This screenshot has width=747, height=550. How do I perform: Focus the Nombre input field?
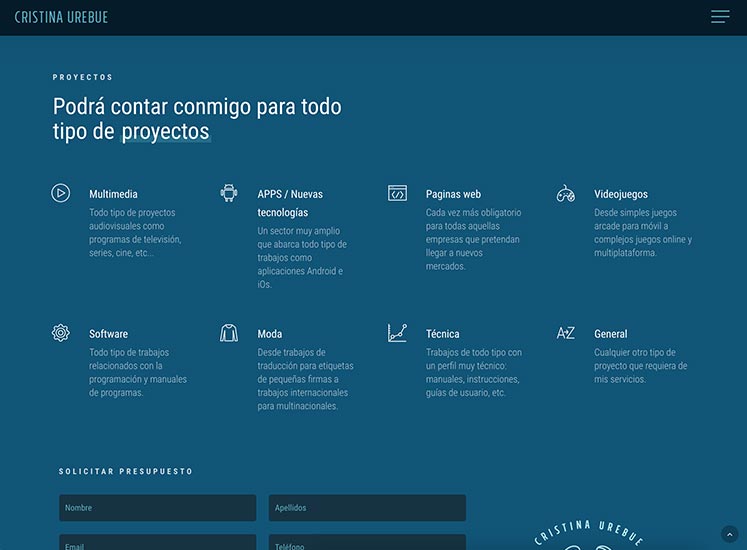pos(158,508)
